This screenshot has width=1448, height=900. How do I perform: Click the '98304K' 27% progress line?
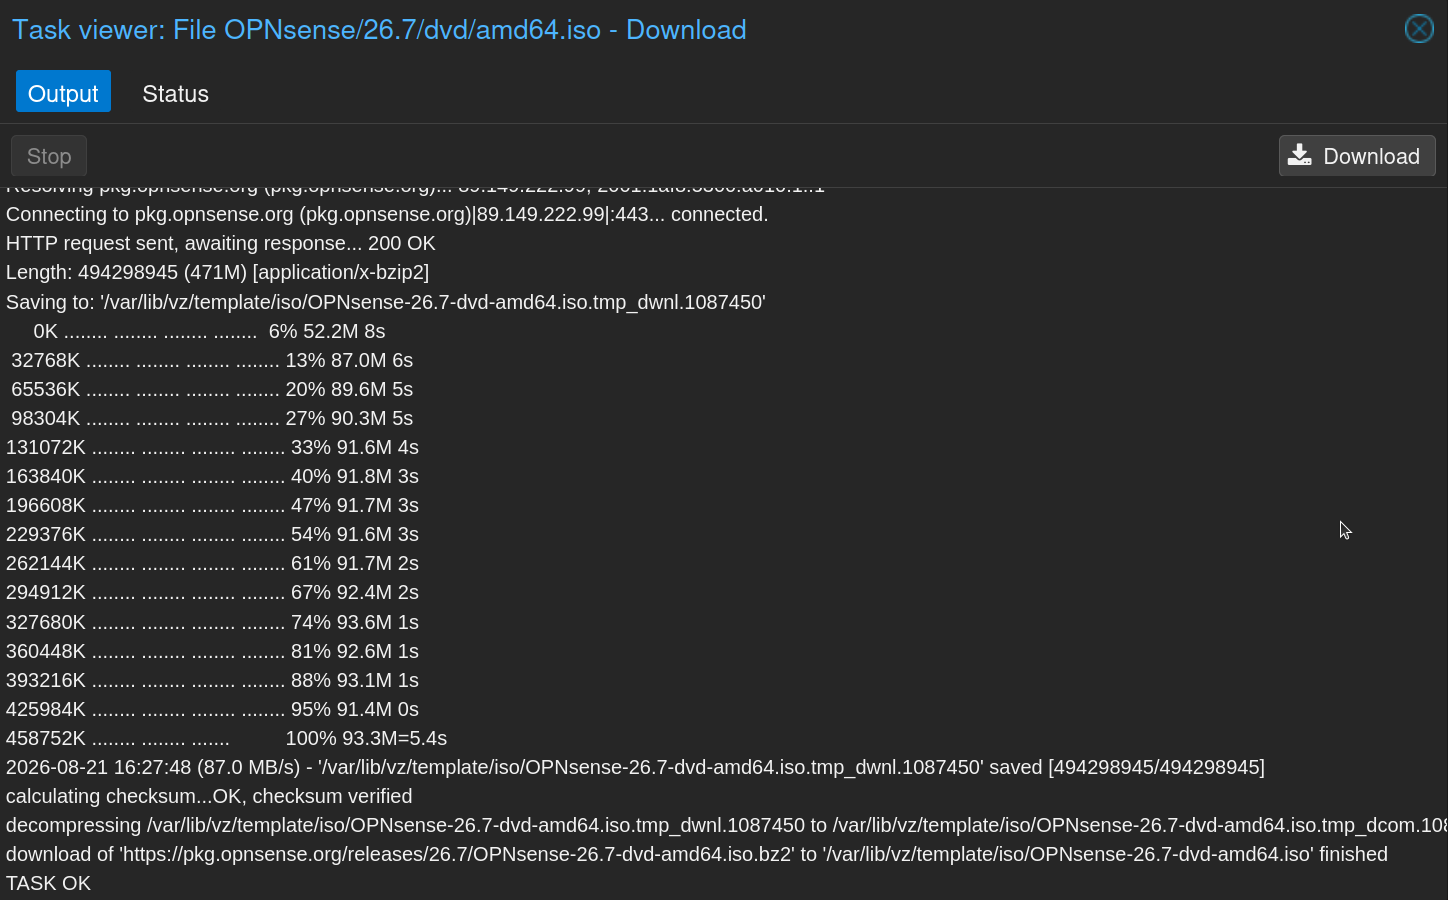pyautogui.click(x=212, y=418)
